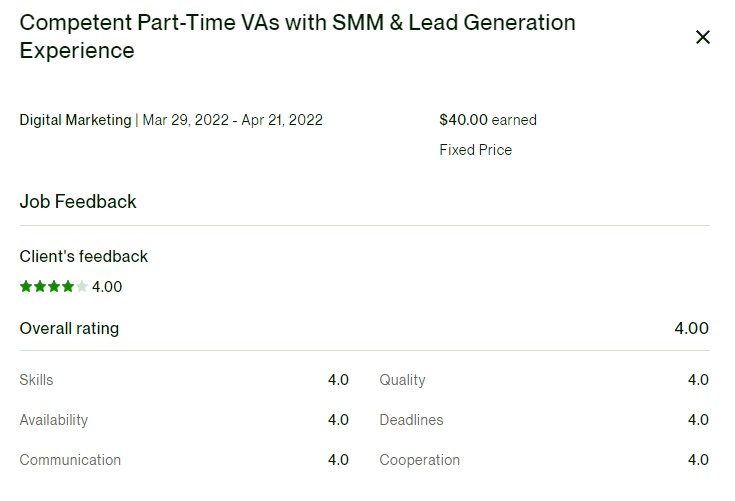Click the Cooperation rating label

(420, 460)
